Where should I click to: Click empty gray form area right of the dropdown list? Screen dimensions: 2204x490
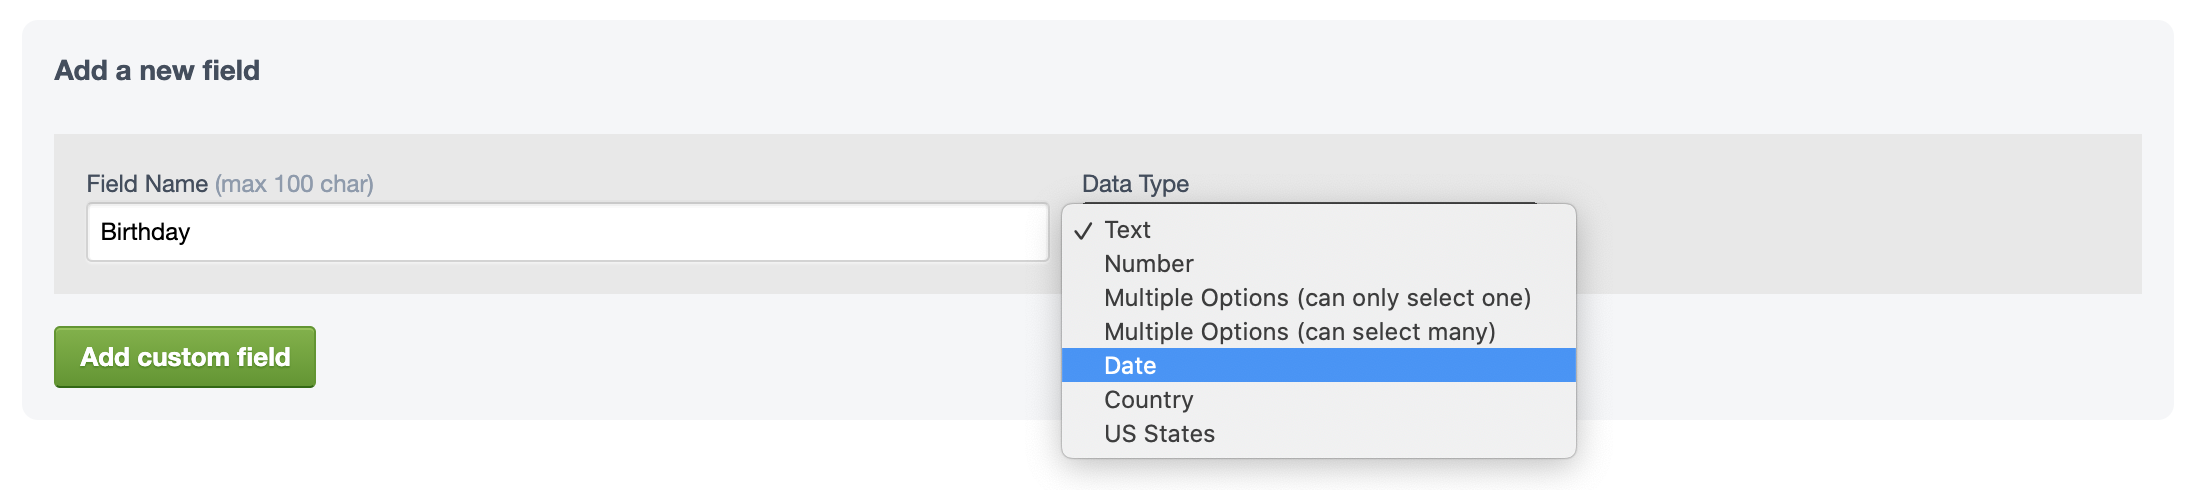[x=1850, y=230]
